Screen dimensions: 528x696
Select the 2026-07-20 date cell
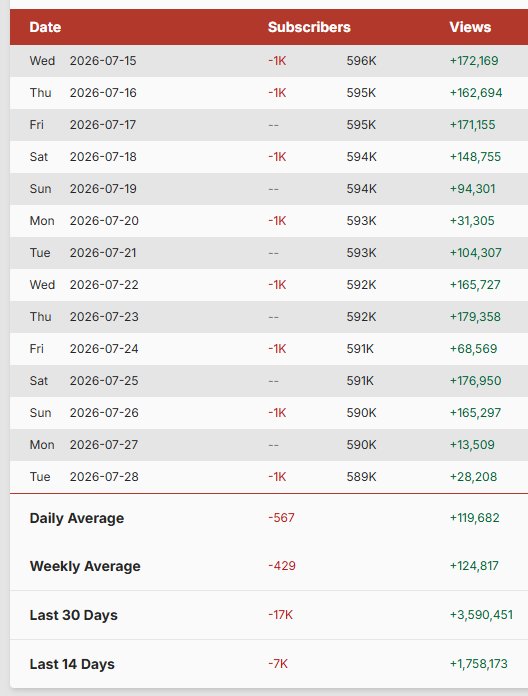tap(104, 221)
